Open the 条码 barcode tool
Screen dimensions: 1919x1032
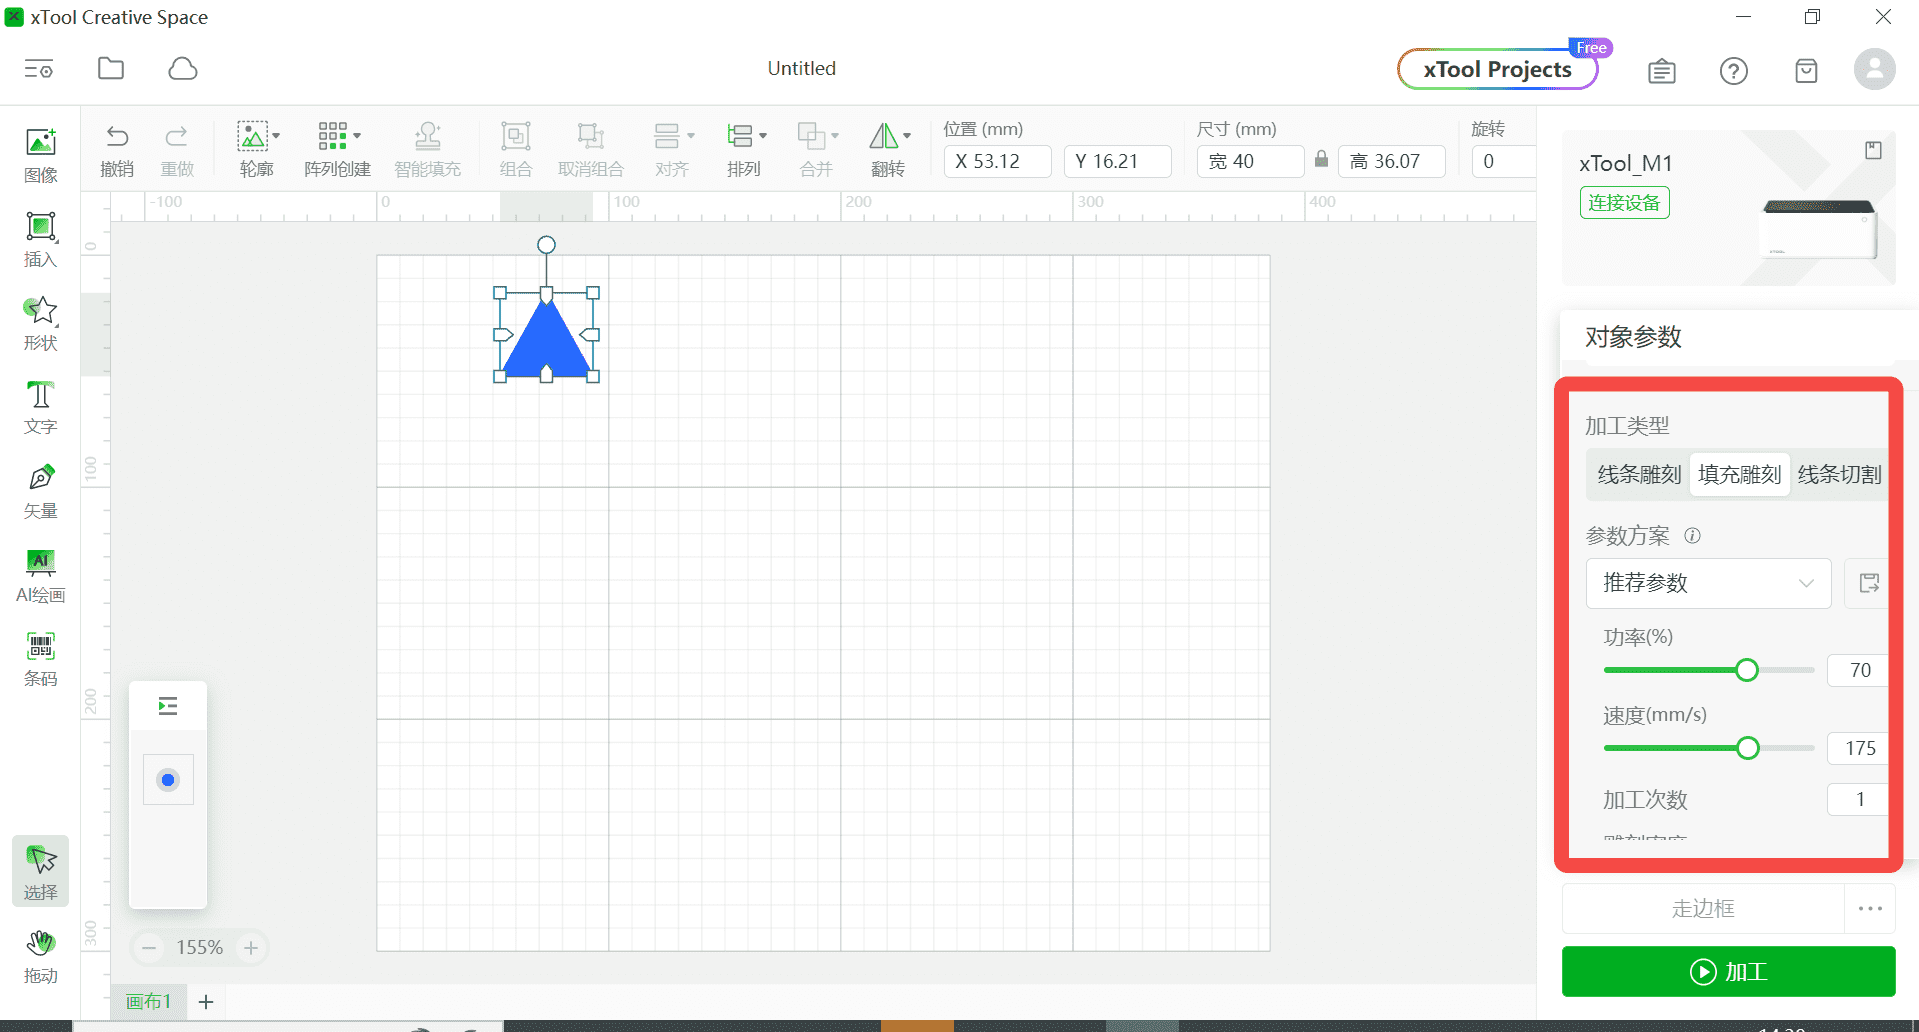[x=41, y=659]
